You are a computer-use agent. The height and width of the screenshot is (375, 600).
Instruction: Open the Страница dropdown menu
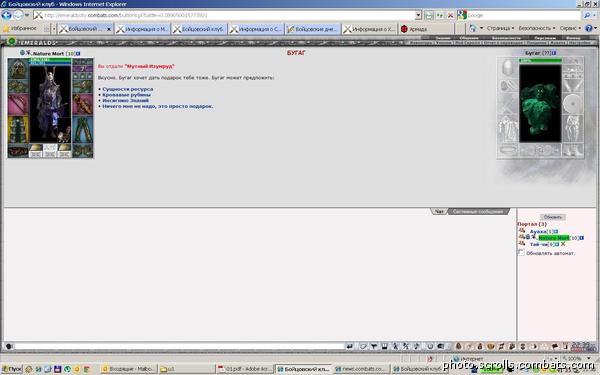pyautogui.click(x=501, y=28)
